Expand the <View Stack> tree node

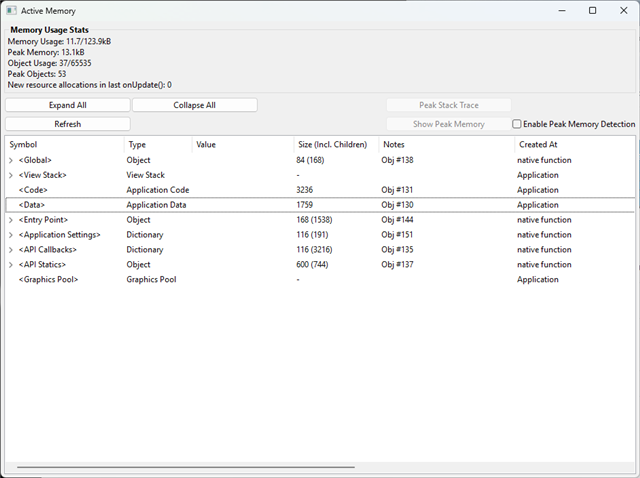point(11,175)
